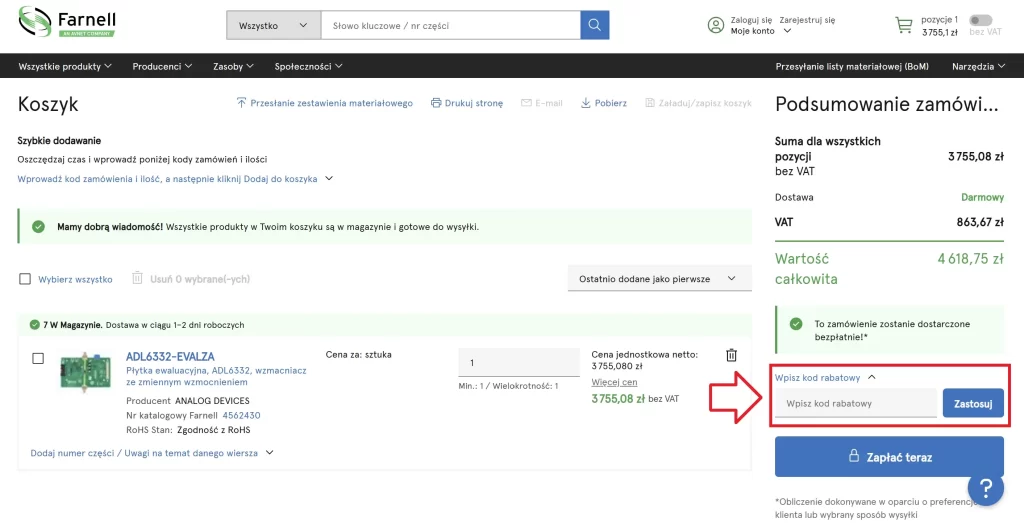Viewport: 1024px width, 523px height.
Task: Tick the ADL6332-EVALZ product checkbox
Action: pyautogui.click(x=38, y=358)
